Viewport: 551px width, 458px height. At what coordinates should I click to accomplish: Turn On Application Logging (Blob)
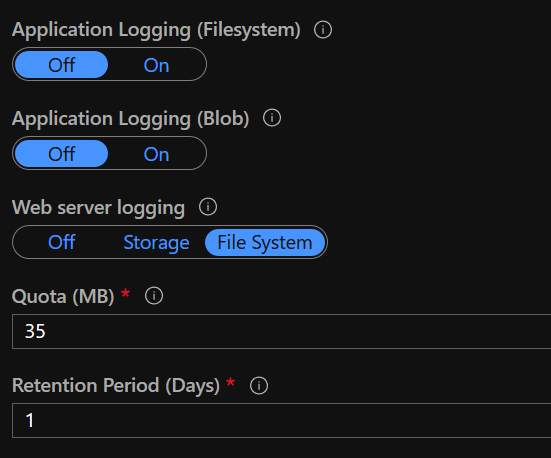pyautogui.click(x=156, y=154)
